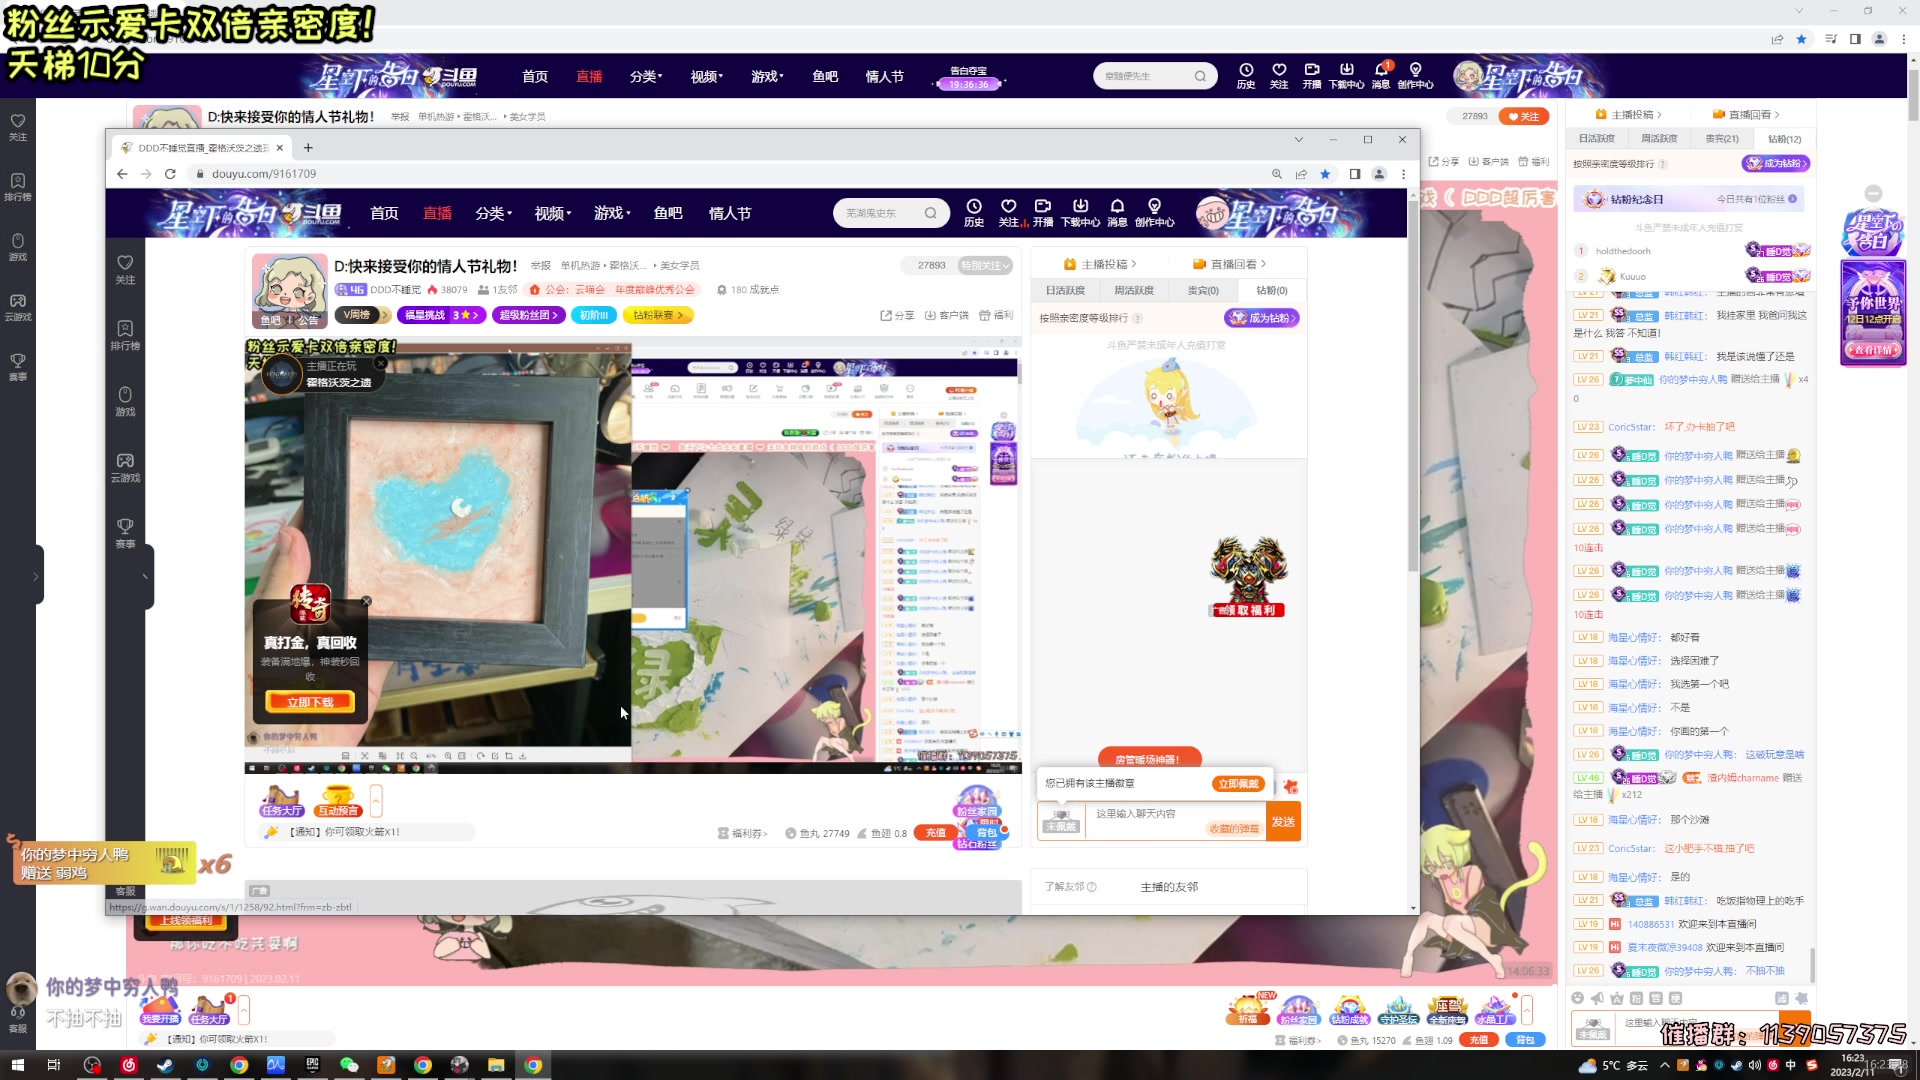Select 首页 in front window navigation
The height and width of the screenshot is (1080, 1920).
pyautogui.click(x=384, y=213)
